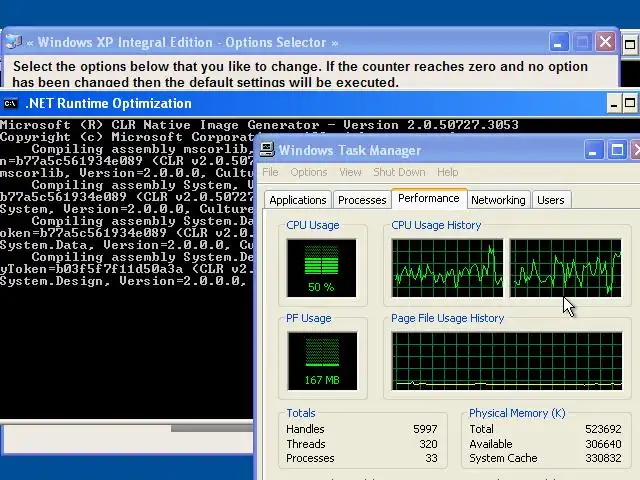Switch to the Users tab

[x=551, y=200]
